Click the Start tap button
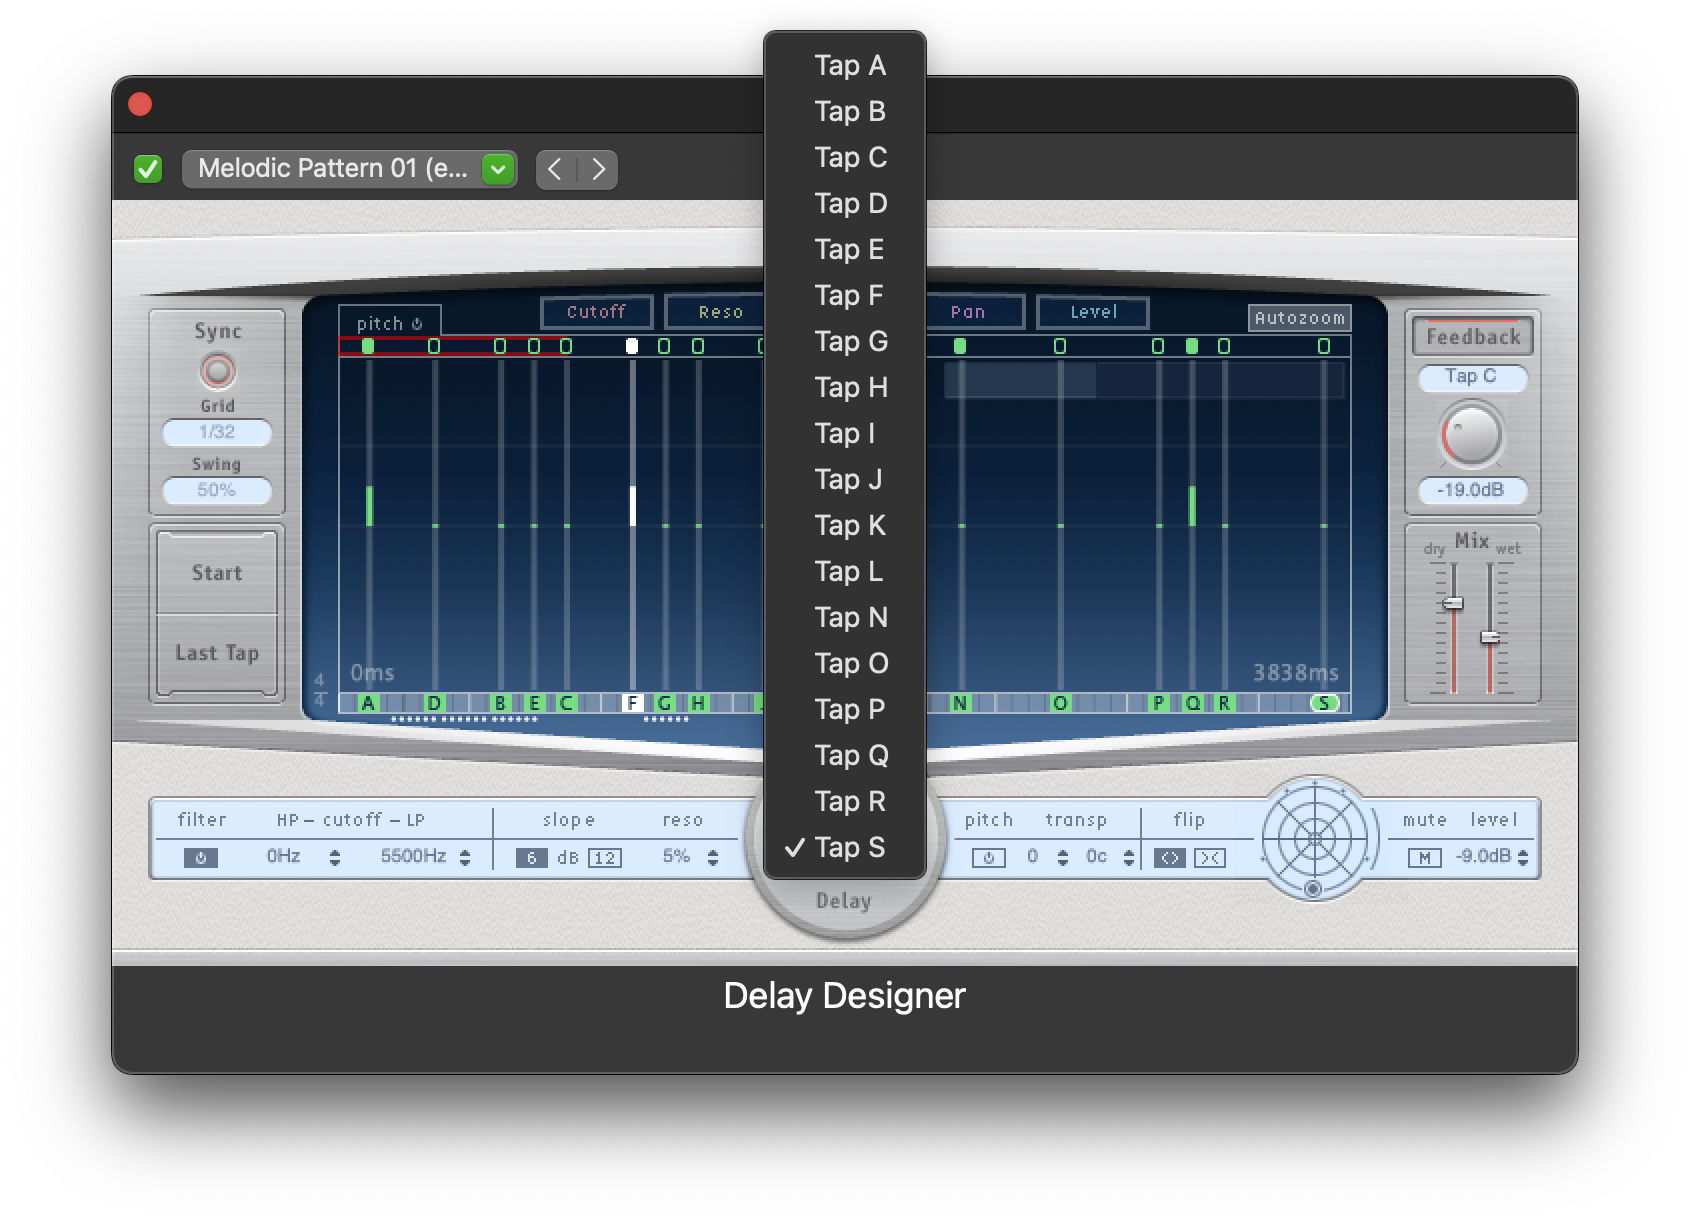This screenshot has height=1222, width=1690. pyautogui.click(x=217, y=573)
